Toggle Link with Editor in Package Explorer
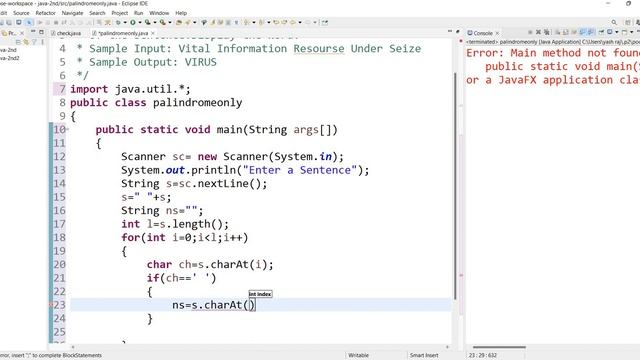 [x=26, y=42]
